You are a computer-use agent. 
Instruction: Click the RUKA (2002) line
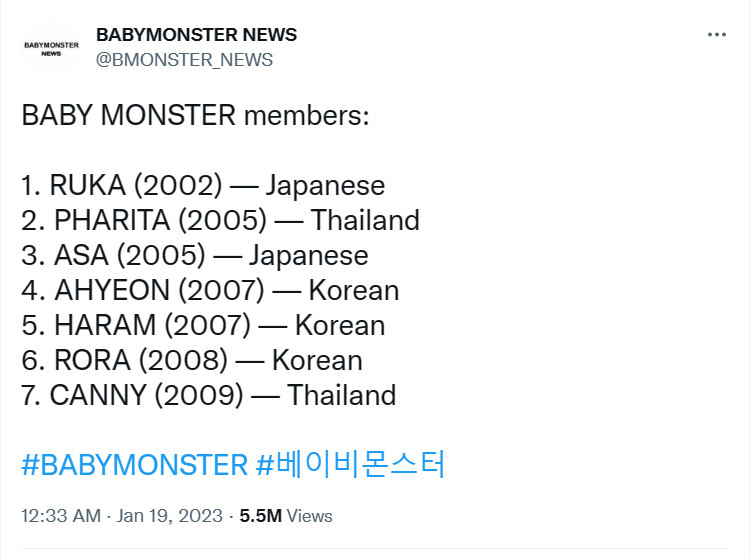click(x=203, y=185)
